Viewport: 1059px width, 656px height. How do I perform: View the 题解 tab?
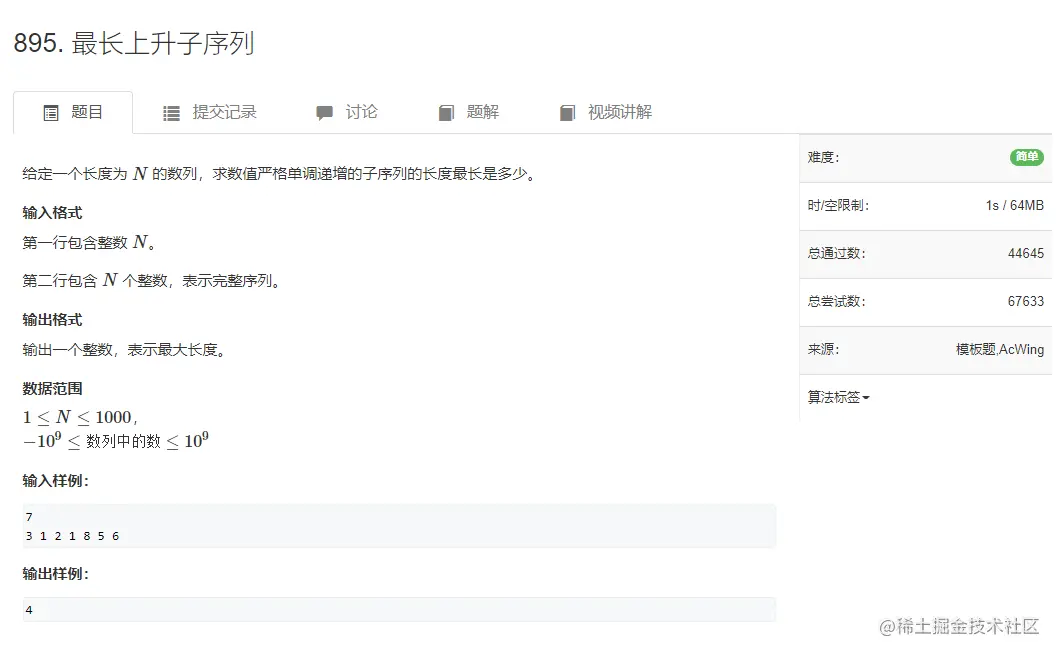click(480, 112)
